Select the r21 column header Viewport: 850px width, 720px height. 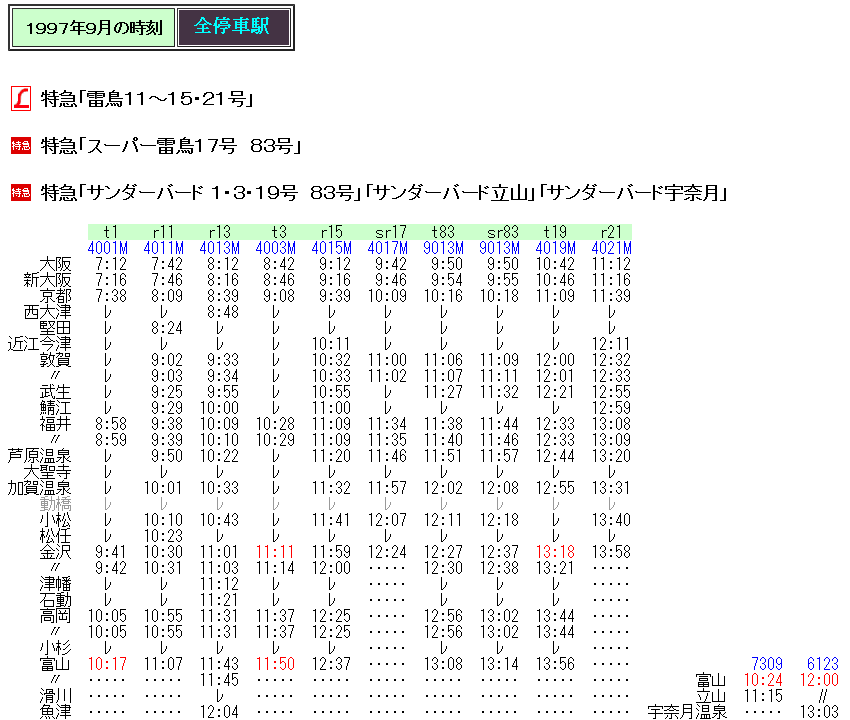pyautogui.click(x=611, y=232)
